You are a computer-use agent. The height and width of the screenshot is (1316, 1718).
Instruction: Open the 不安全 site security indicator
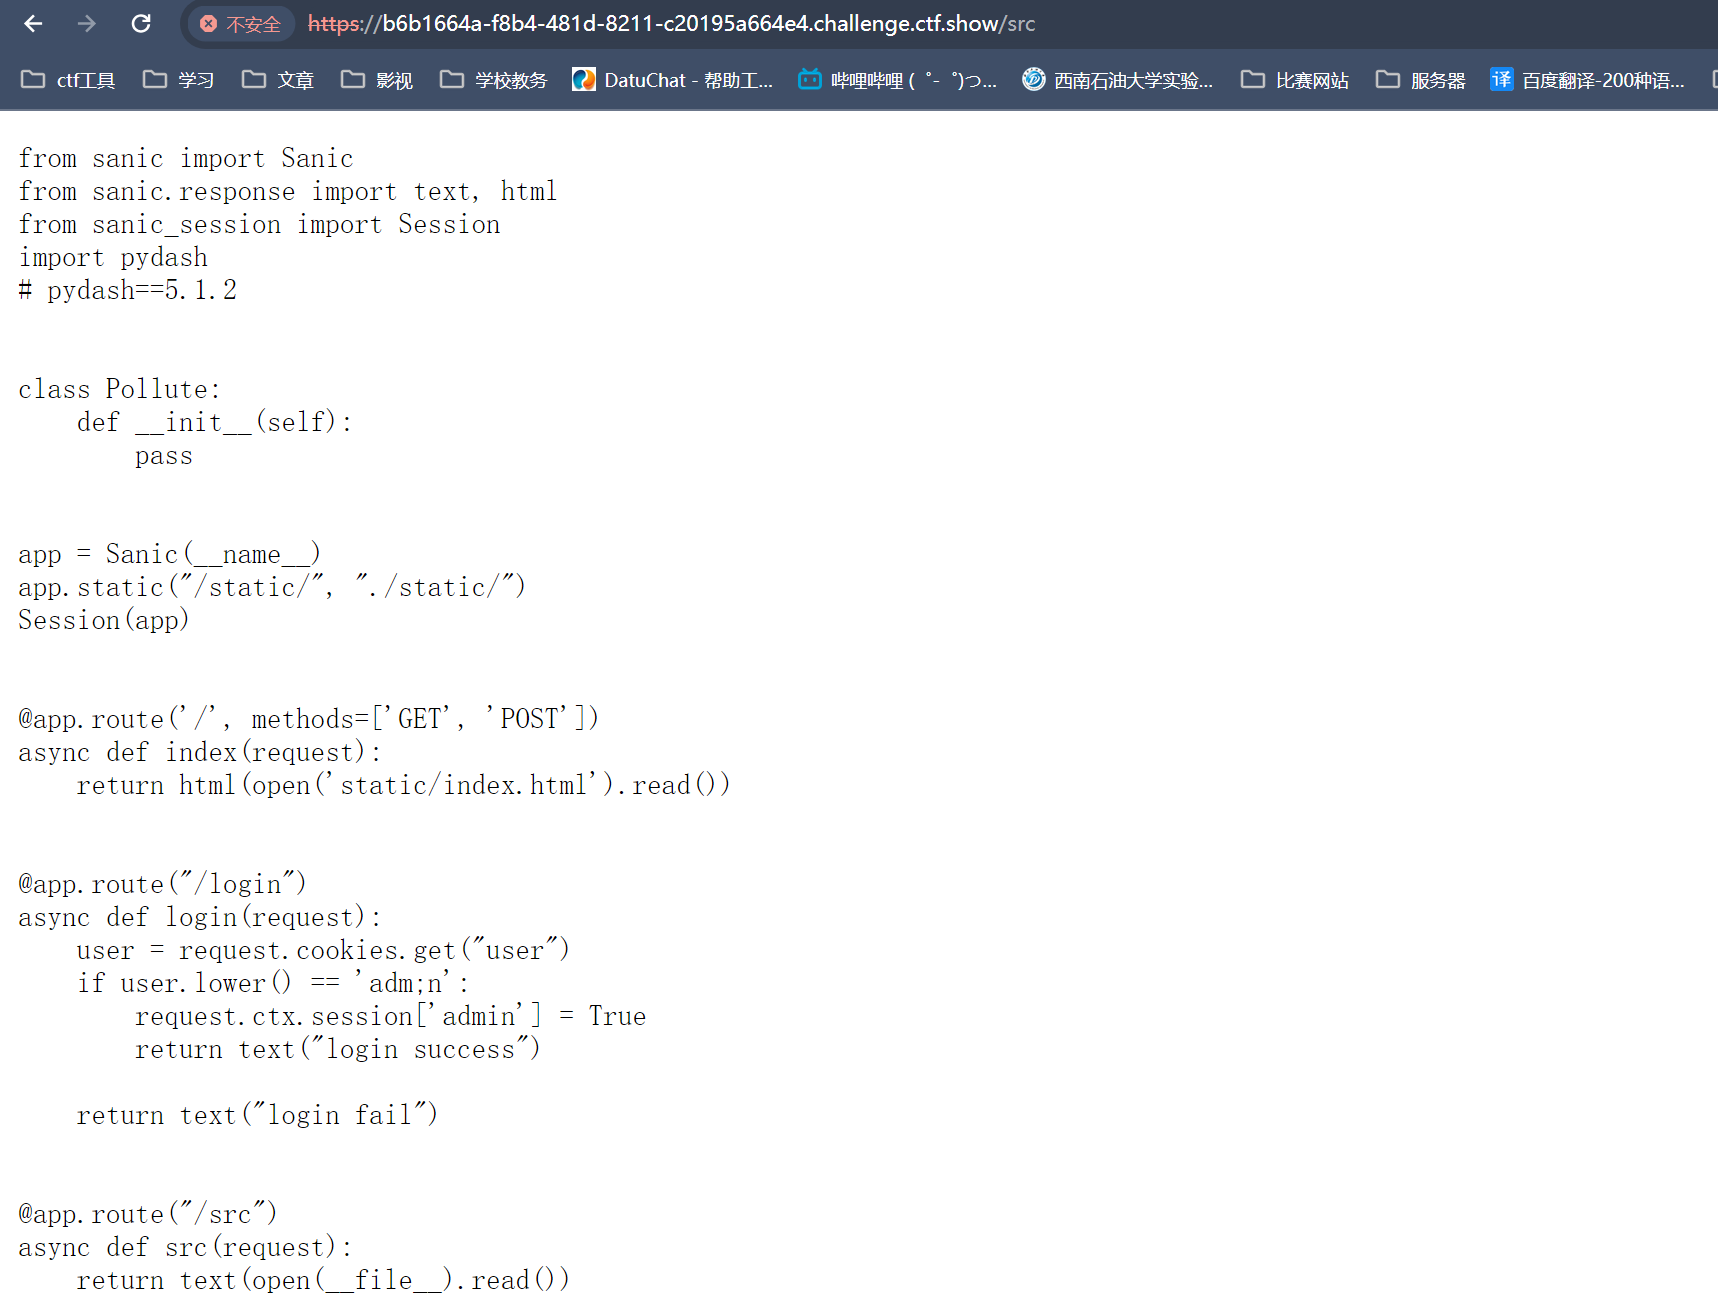click(240, 24)
